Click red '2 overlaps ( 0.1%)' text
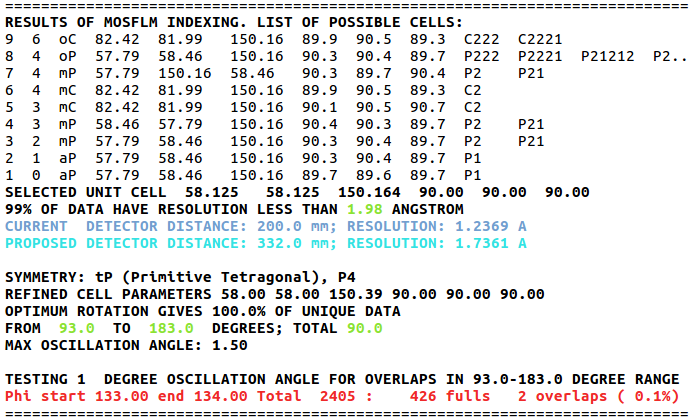 pos(598,396)
